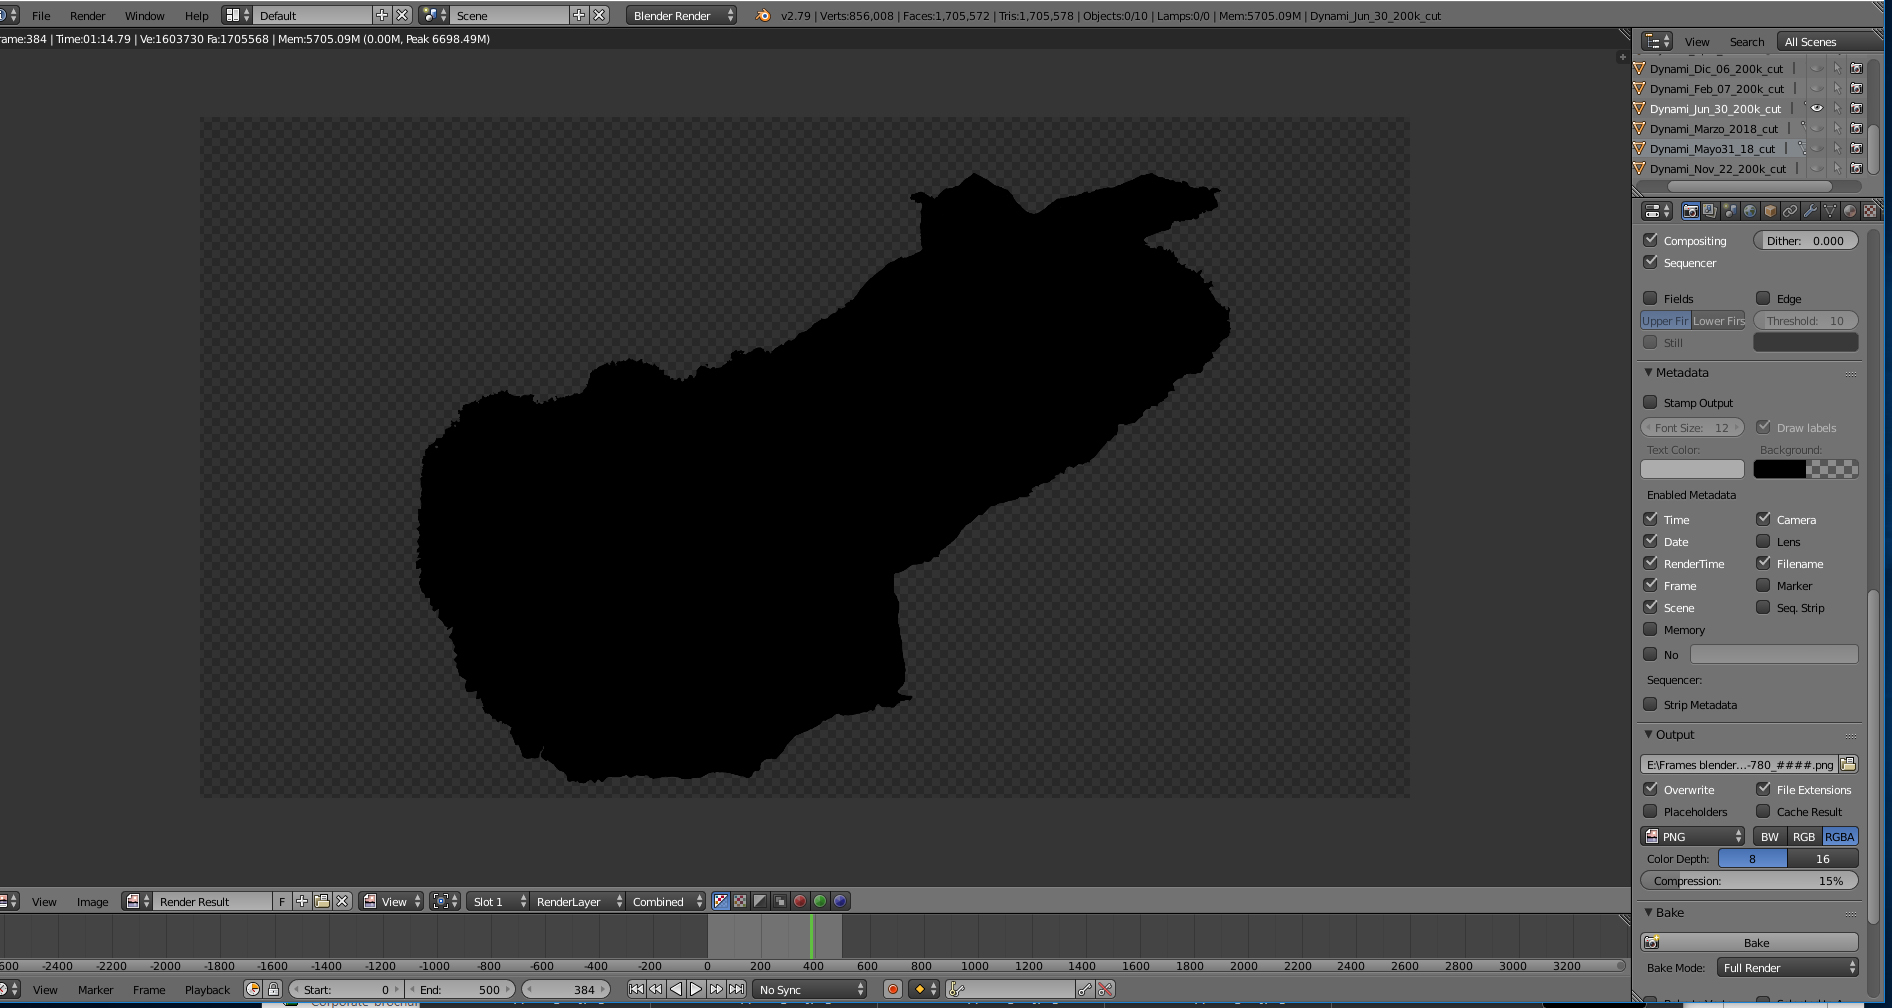Adjust the Compression slider

tap(1749, 880)
